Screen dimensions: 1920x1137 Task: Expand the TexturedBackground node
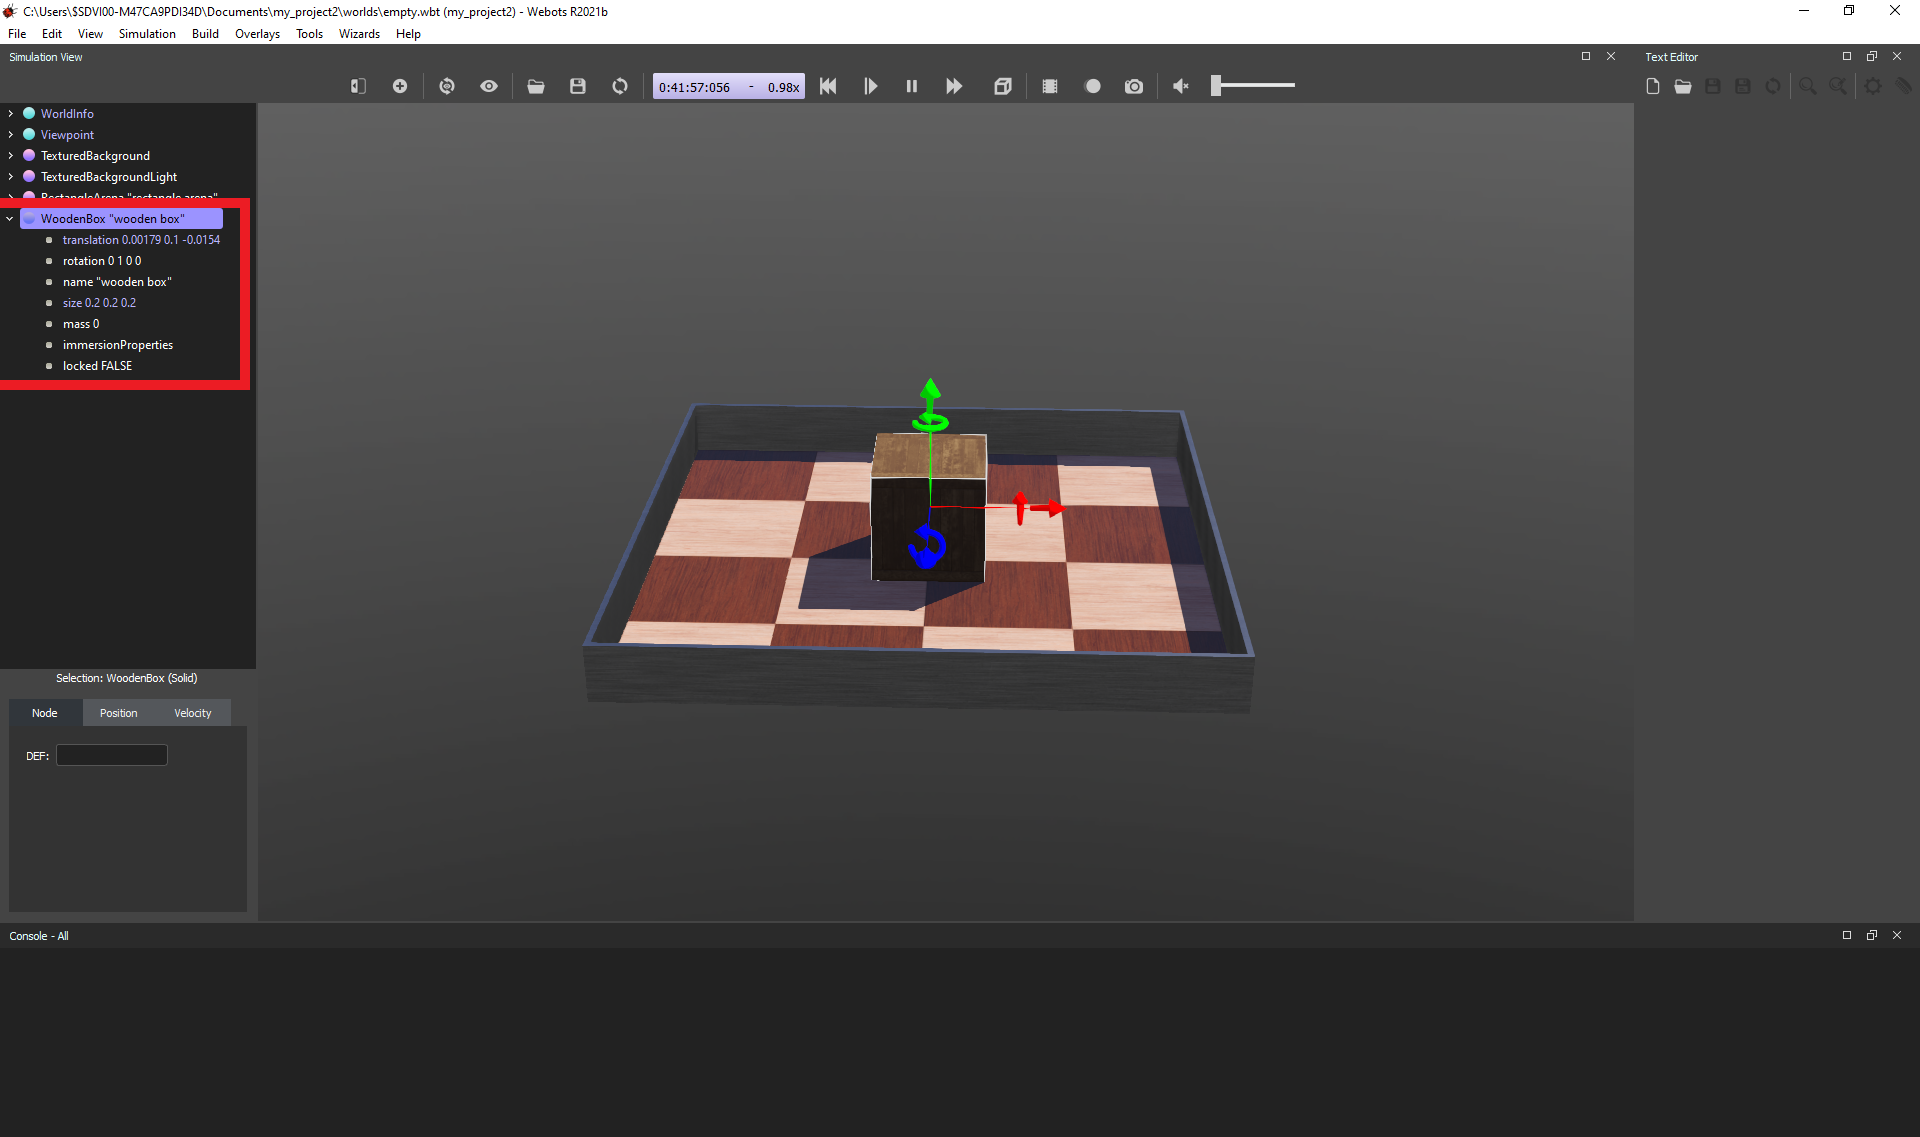11,156
